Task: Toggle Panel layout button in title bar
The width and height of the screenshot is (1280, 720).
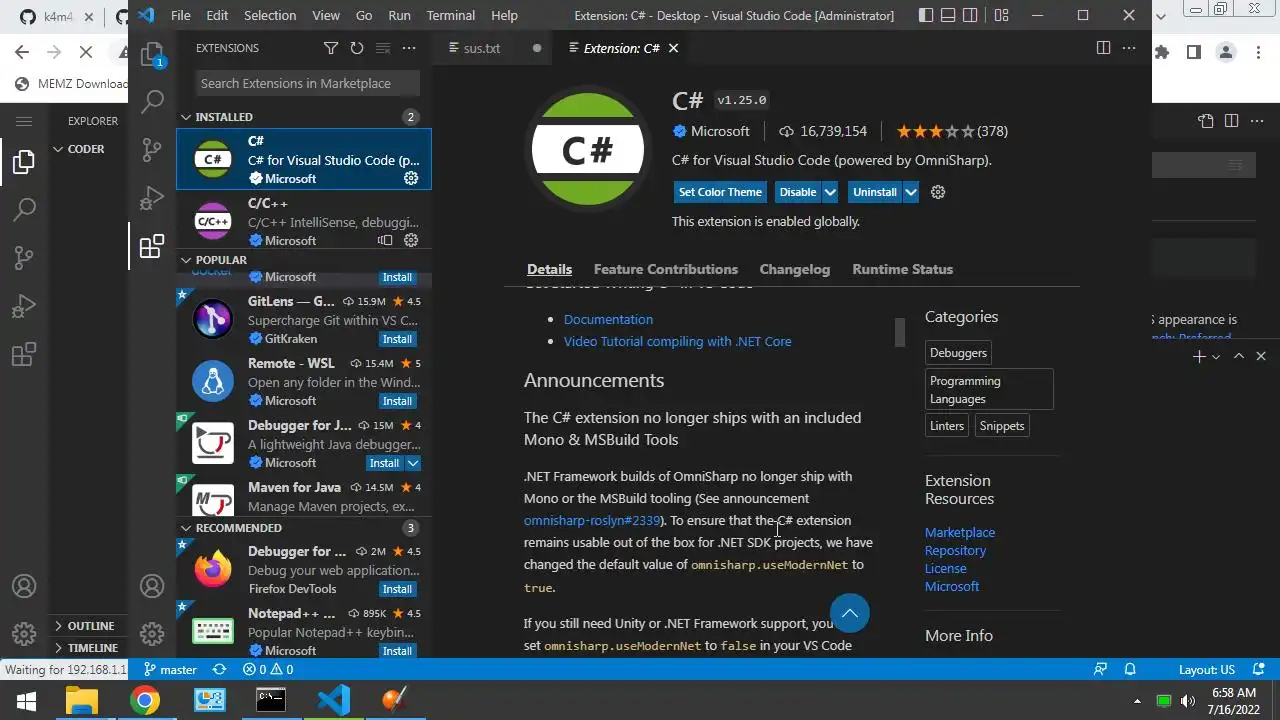Action: pyautogui.click(x=948, y=15)
